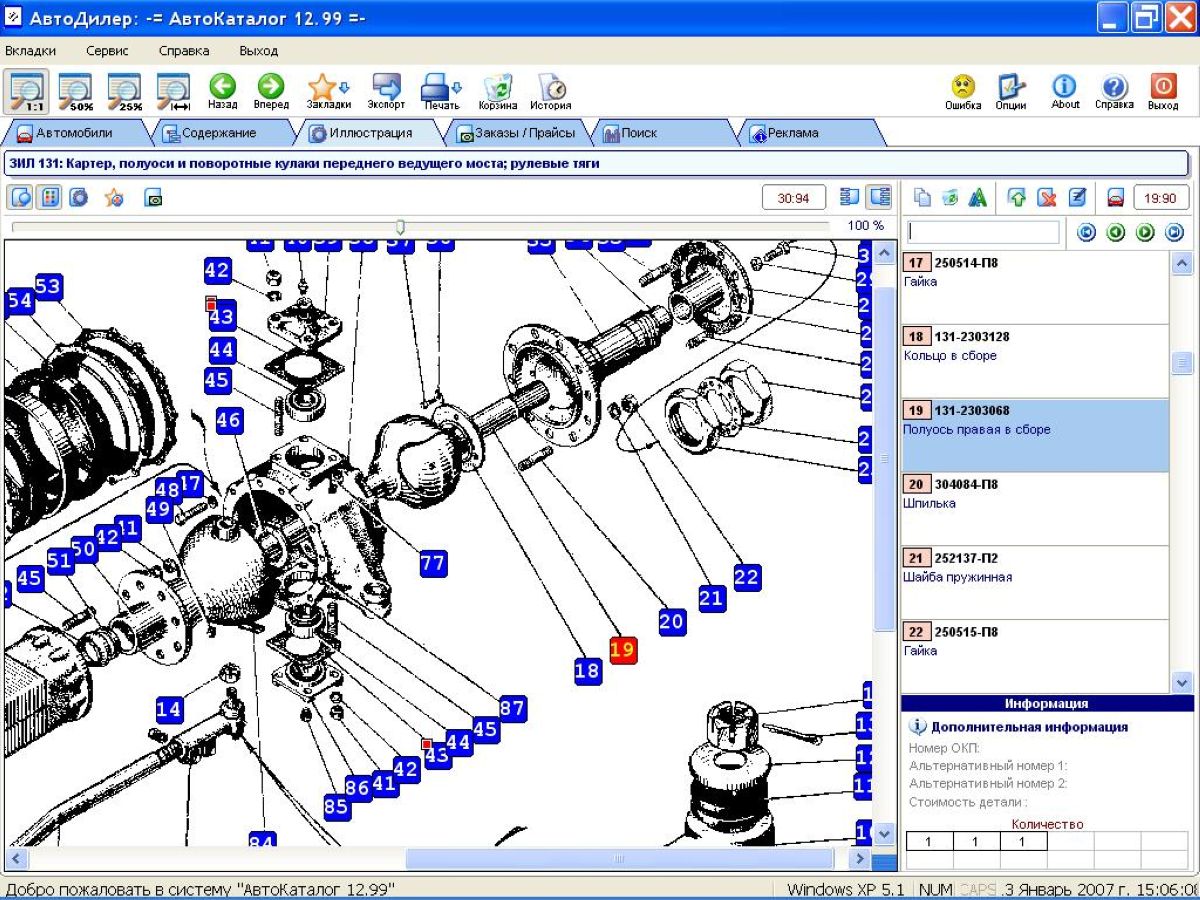This screenshot has height=900, width=1200.
Task: Select part 18 131-2303128 Кольцо в сборе
Action: tap(1035, 361)
